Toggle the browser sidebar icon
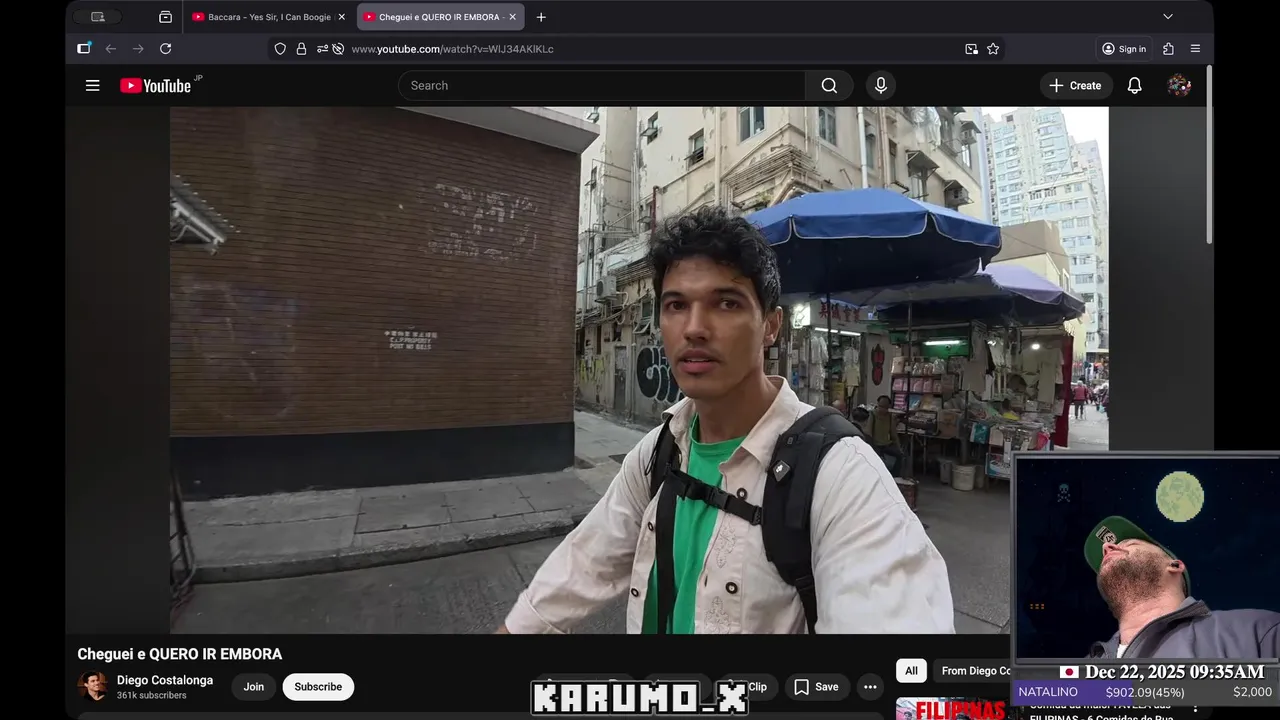The image size is (1280, 720). pos(84,49)
